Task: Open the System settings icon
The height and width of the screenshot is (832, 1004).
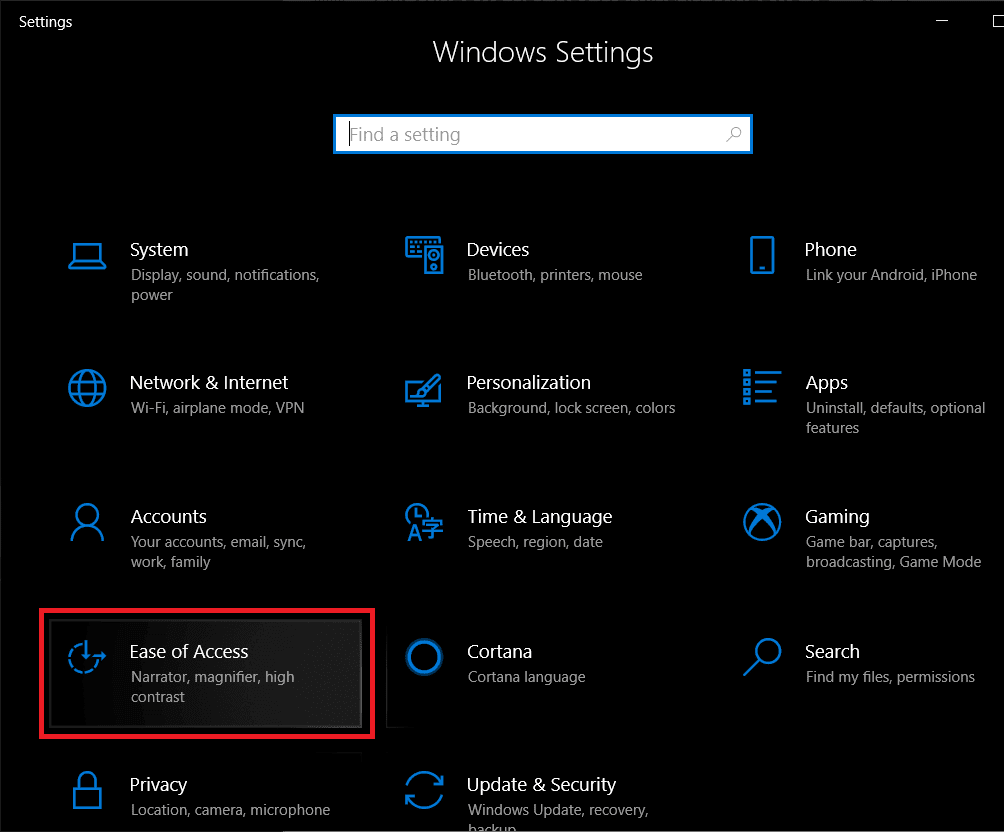Action: (87, 255)
